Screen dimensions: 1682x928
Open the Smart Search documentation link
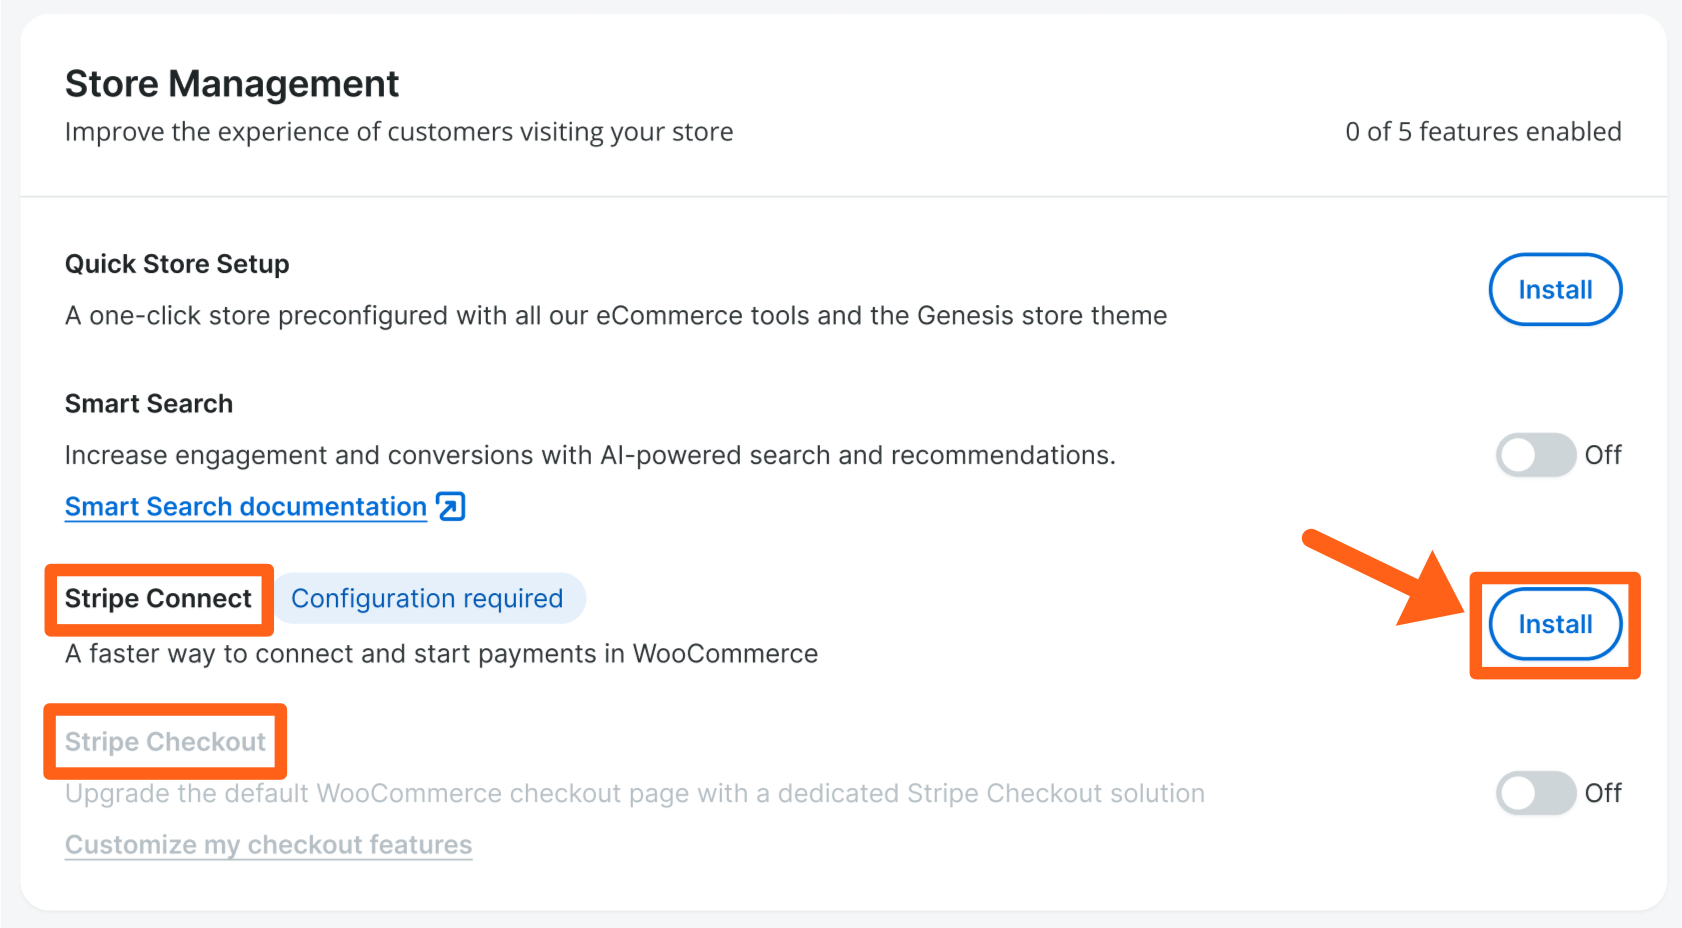coord(246,507)
